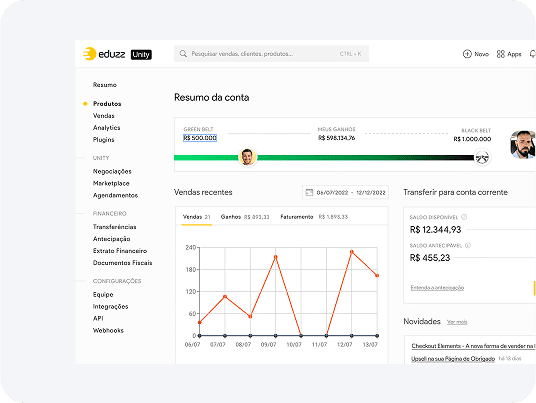The width and height of the screenshot is (536, 403).
Task: Open Agendamentos in the sidebar
Action: [x=115, y=195]
